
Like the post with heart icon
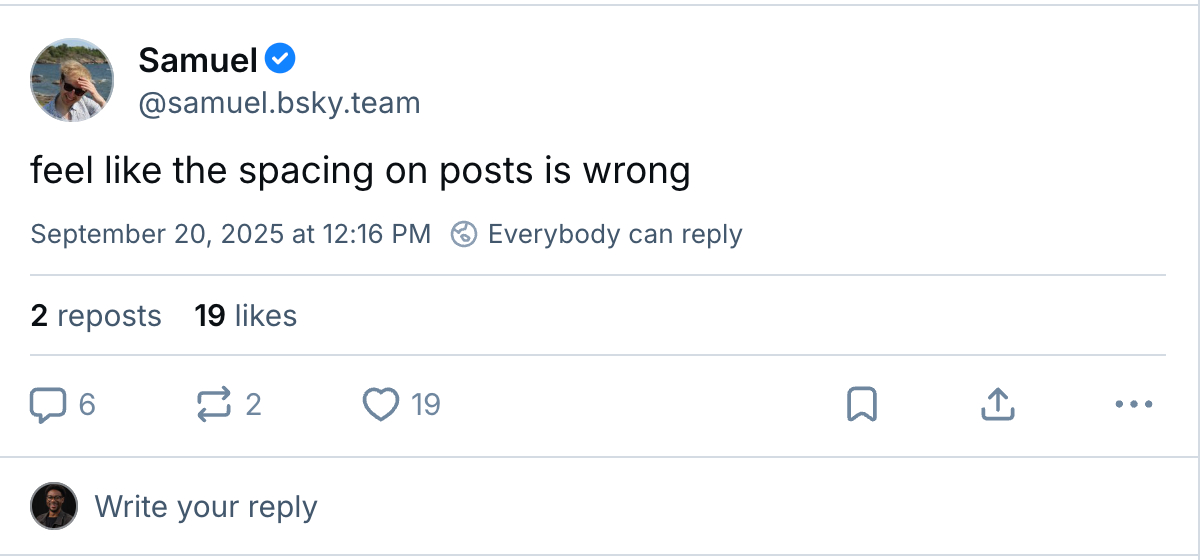[x=380, y=405]
